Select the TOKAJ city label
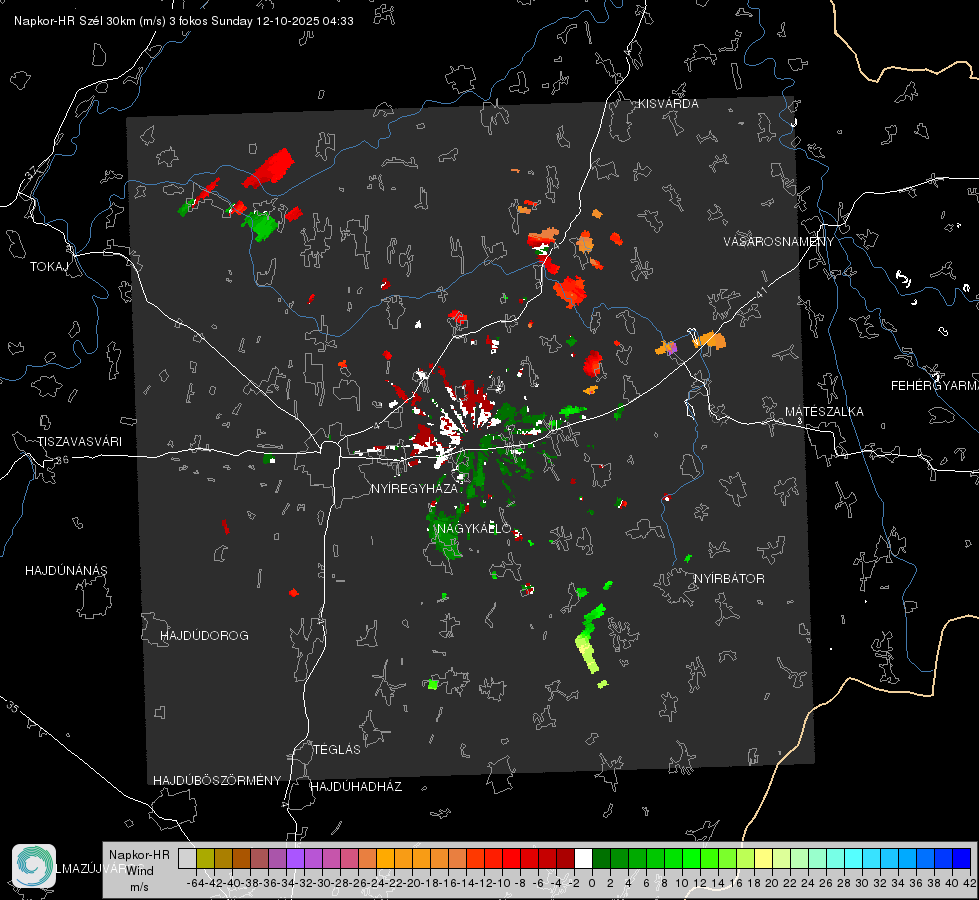979x900 pixels. coord(49,267)
